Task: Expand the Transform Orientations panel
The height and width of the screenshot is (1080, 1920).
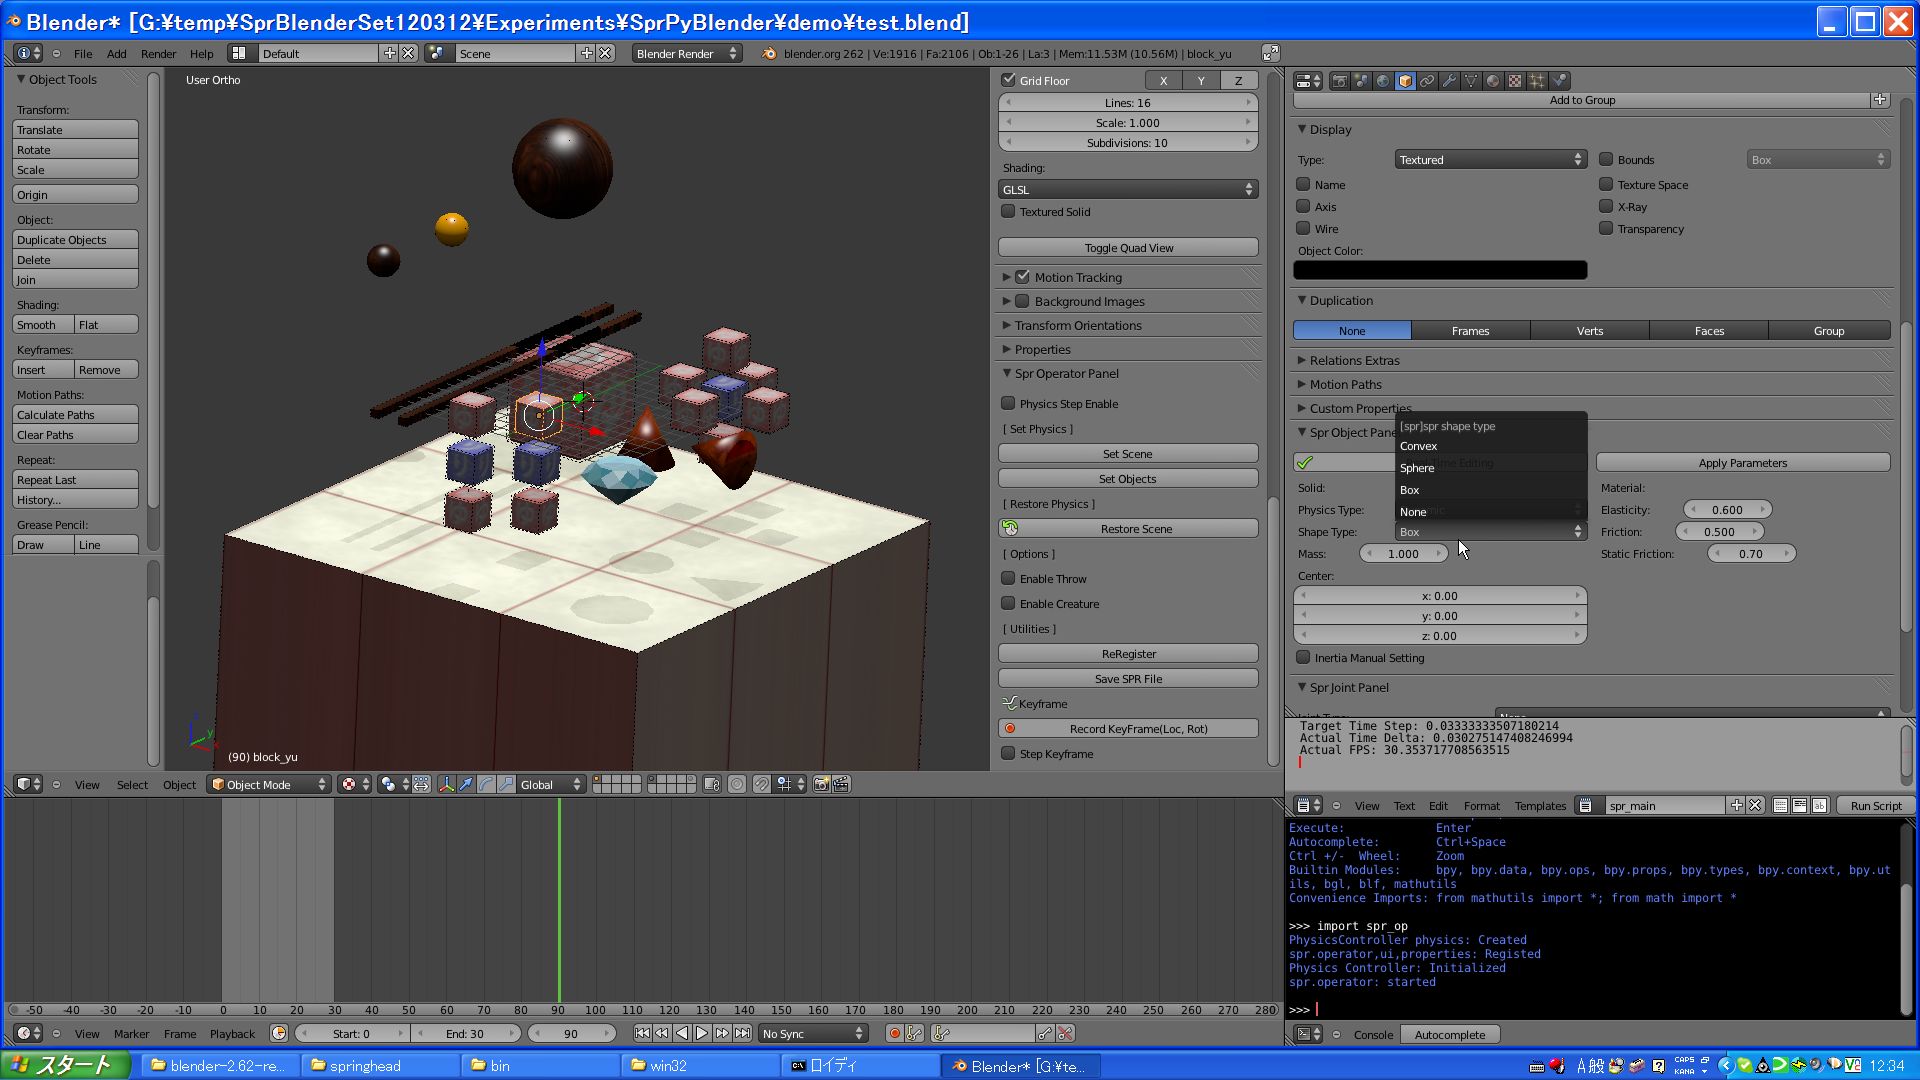Action: tap(1006, 325)
